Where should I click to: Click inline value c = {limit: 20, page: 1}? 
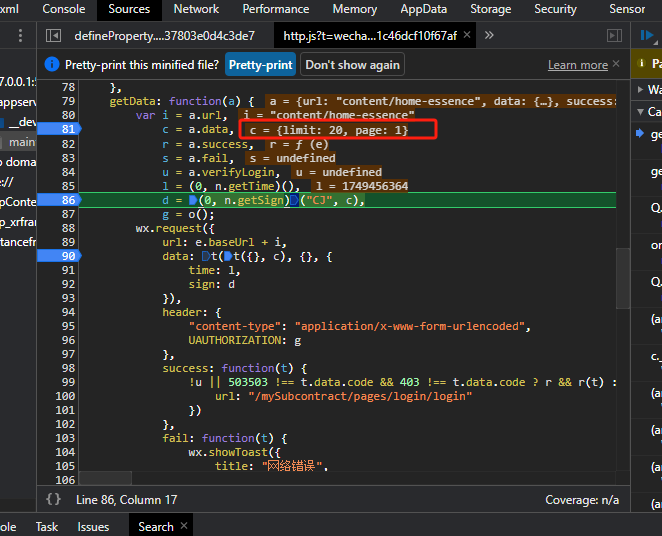pyautogui.click(x=329, y=130)
